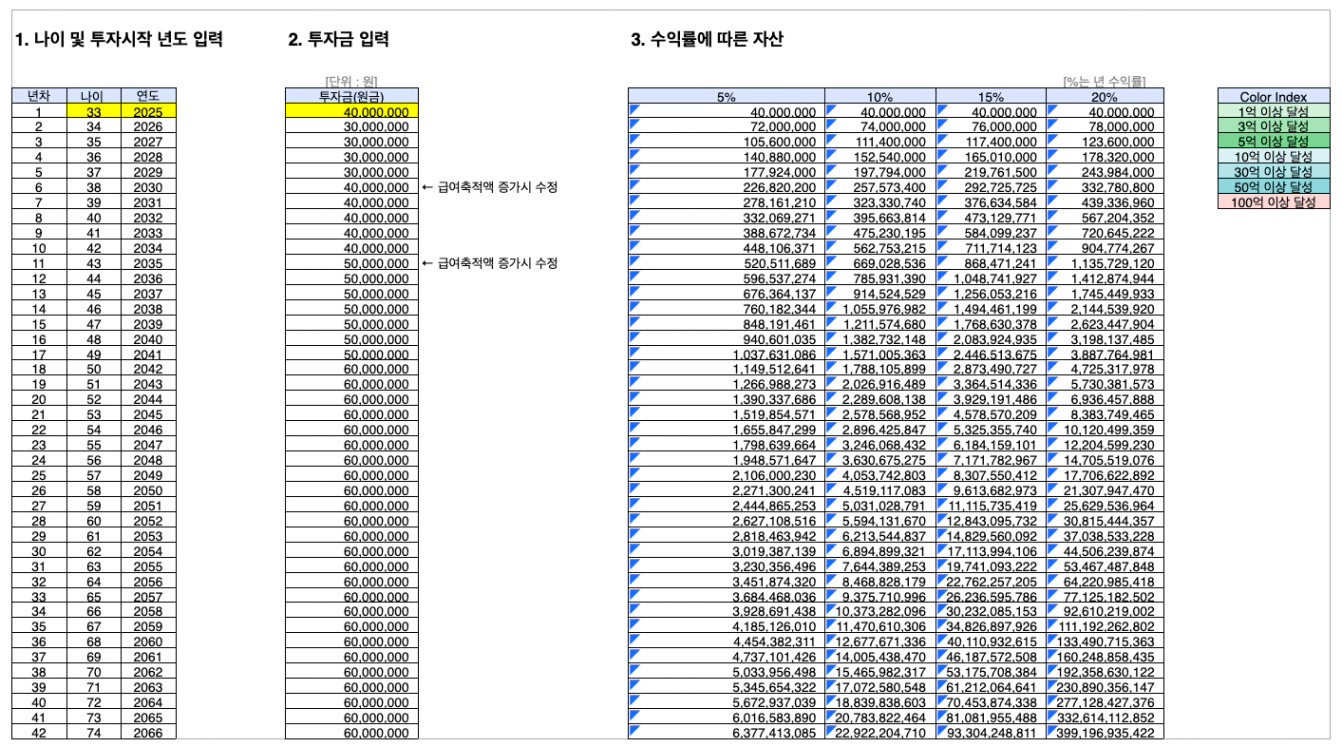Click the cell showing 152,540,000
The width and height of the screenshot is (1342, 747).
tap(879, 157)
